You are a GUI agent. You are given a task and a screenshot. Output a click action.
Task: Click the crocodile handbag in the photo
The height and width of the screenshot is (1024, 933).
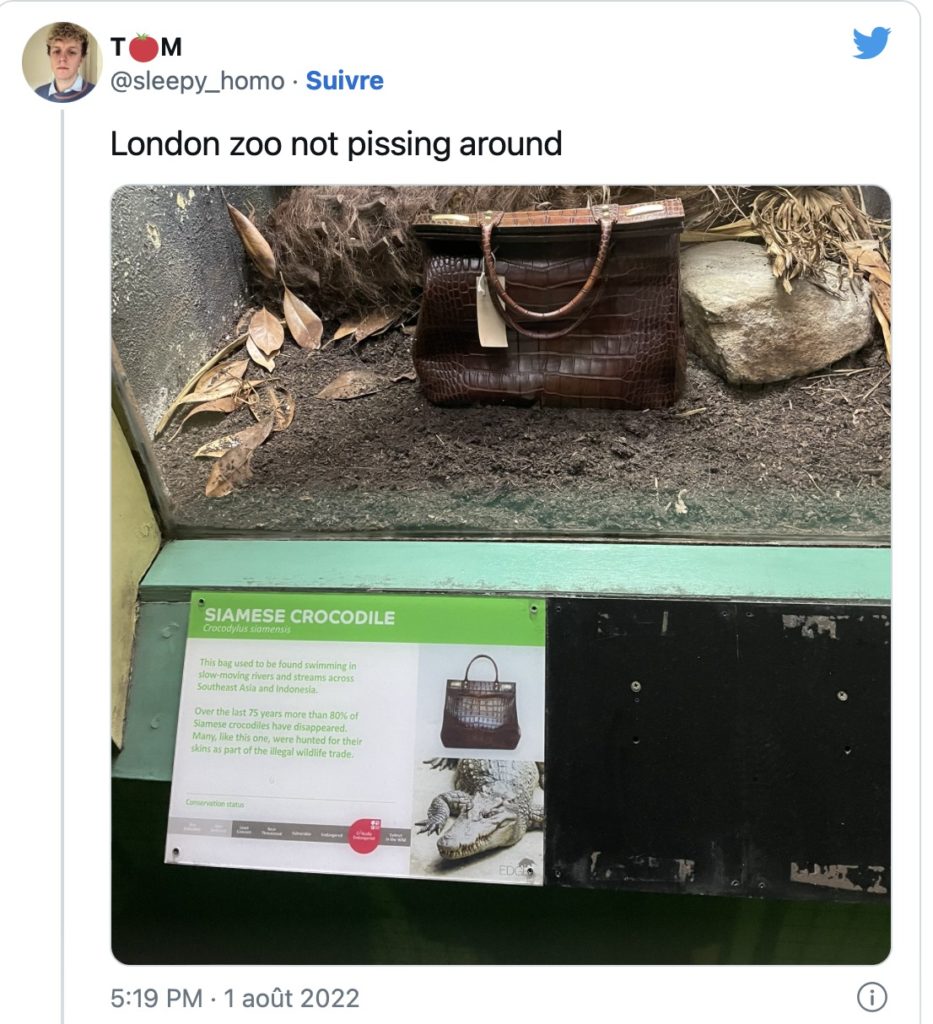tap(548, 305)
